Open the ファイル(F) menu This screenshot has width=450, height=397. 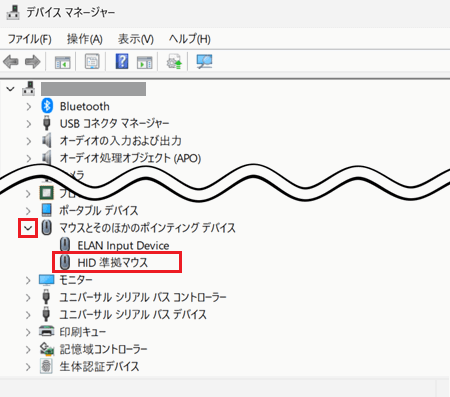tap(30, 39)
